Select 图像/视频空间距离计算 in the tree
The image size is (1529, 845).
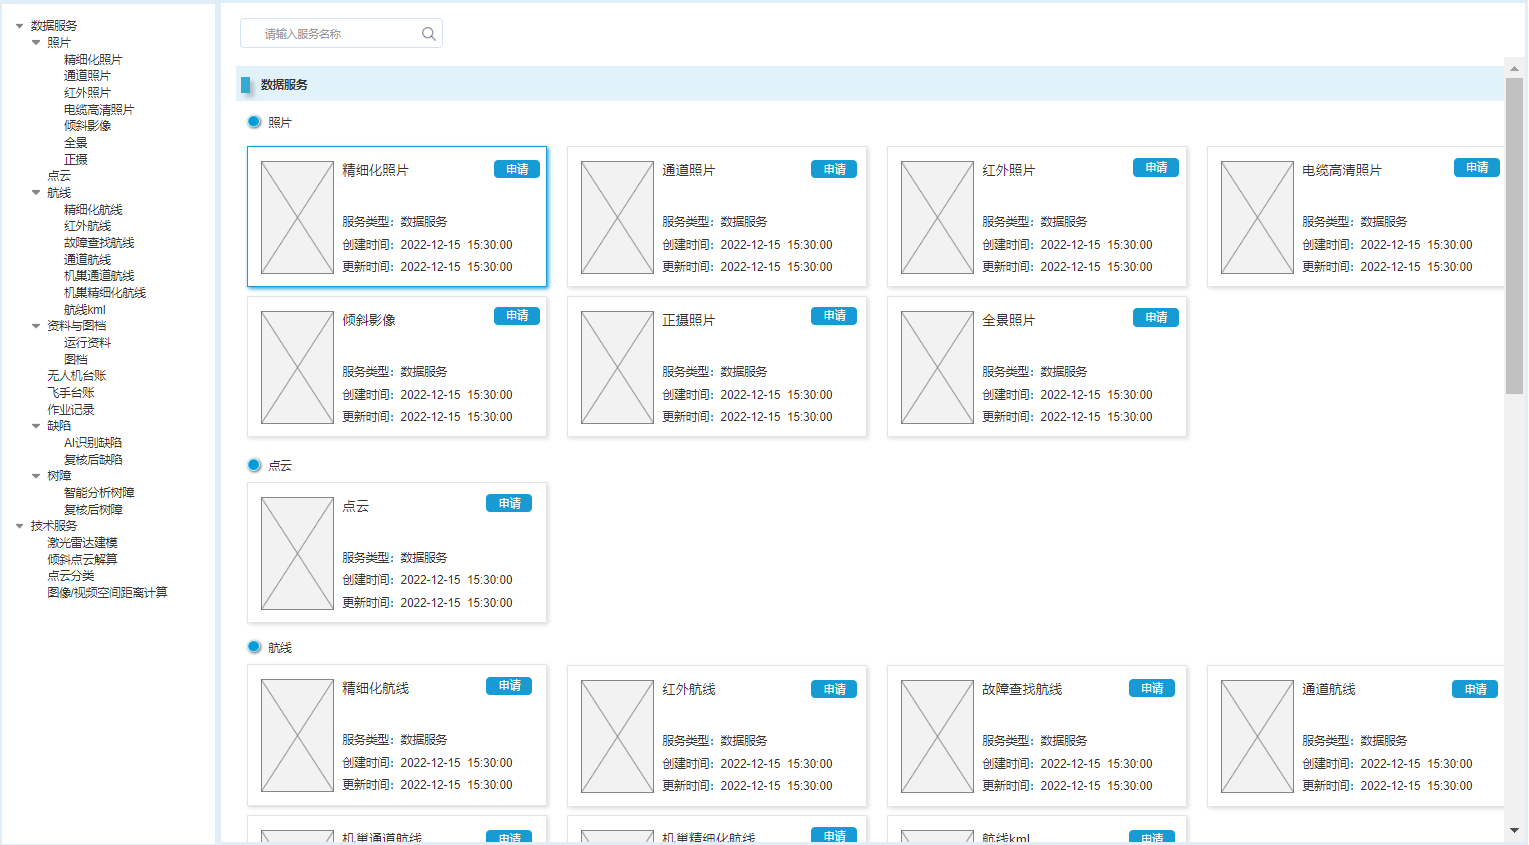pos(107,593)
